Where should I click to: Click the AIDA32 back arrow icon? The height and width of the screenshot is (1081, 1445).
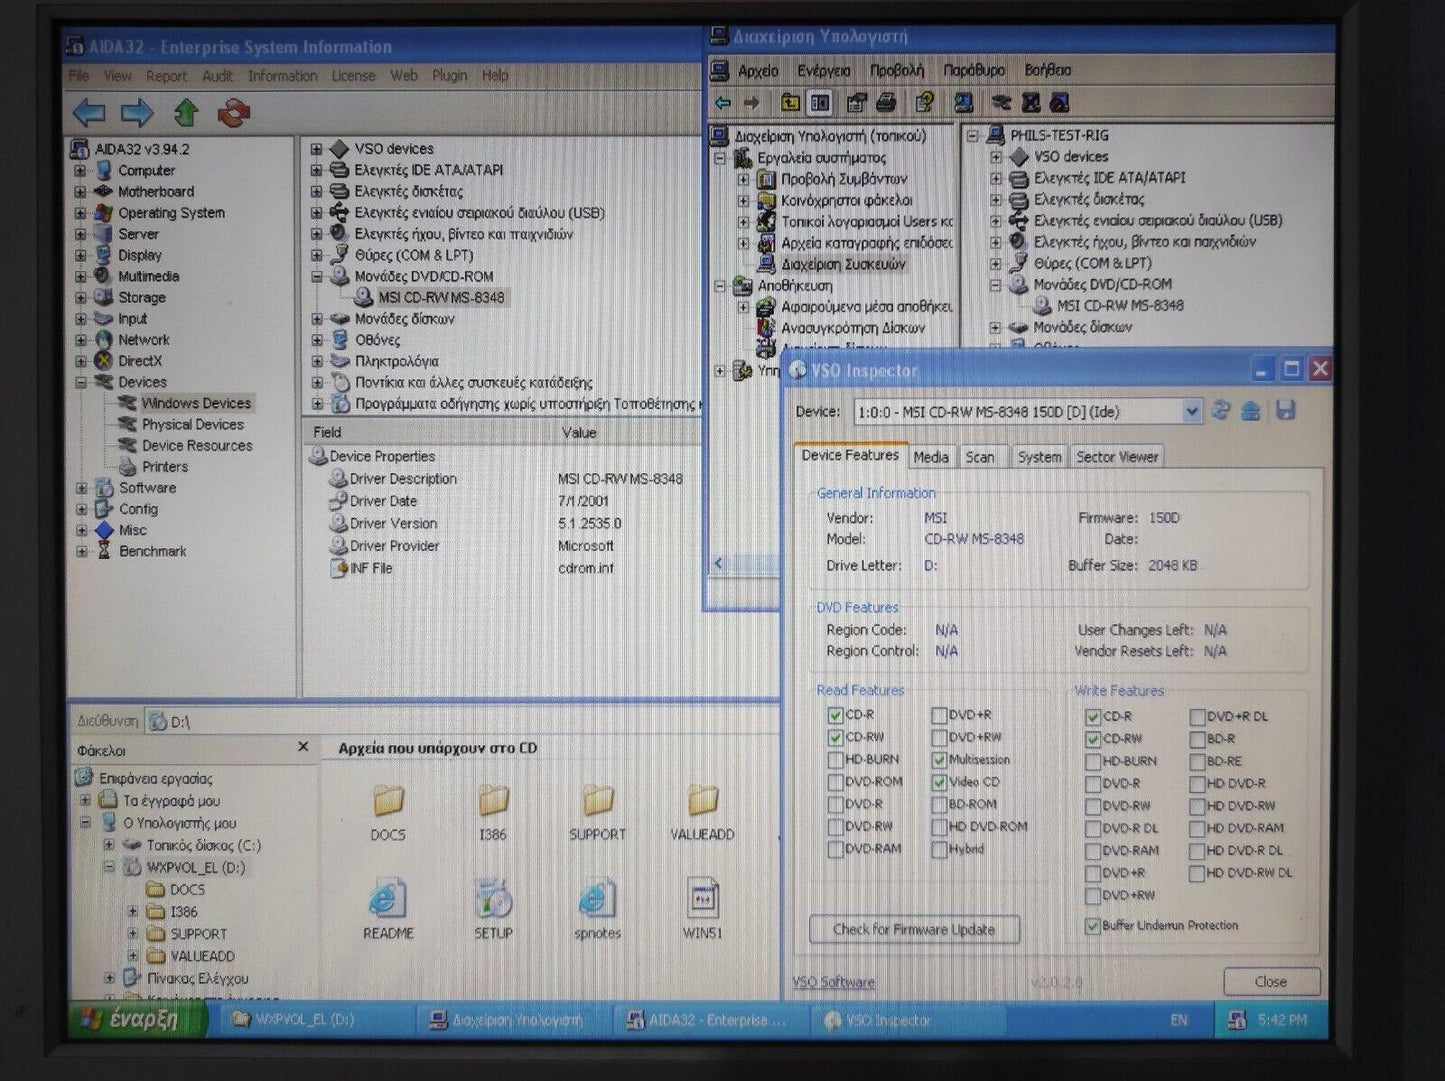click(89, 113)
